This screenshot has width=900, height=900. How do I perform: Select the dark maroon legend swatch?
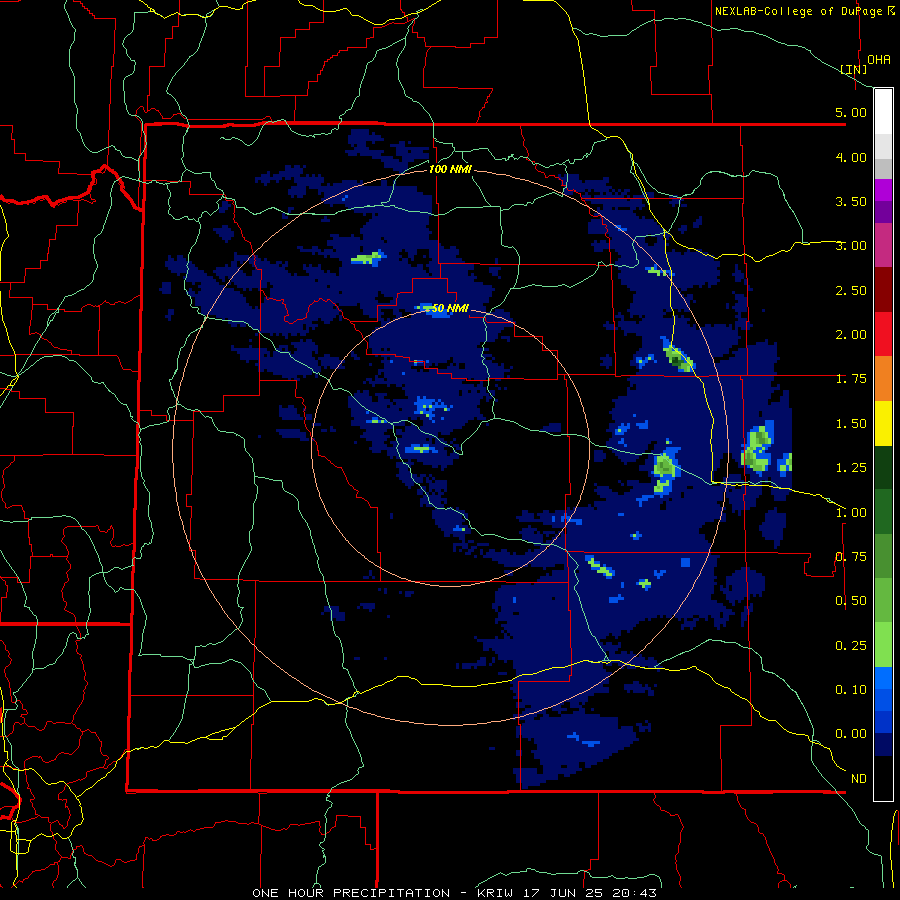pos(883,290)
